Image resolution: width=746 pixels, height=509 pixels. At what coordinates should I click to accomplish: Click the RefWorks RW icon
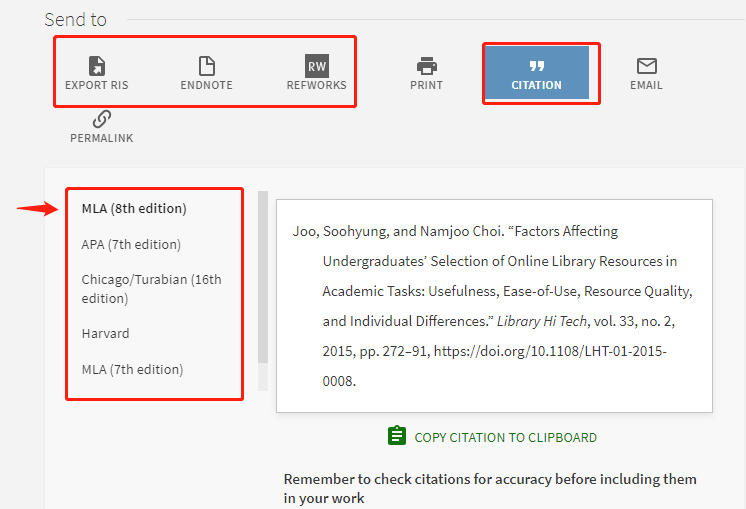316,66
